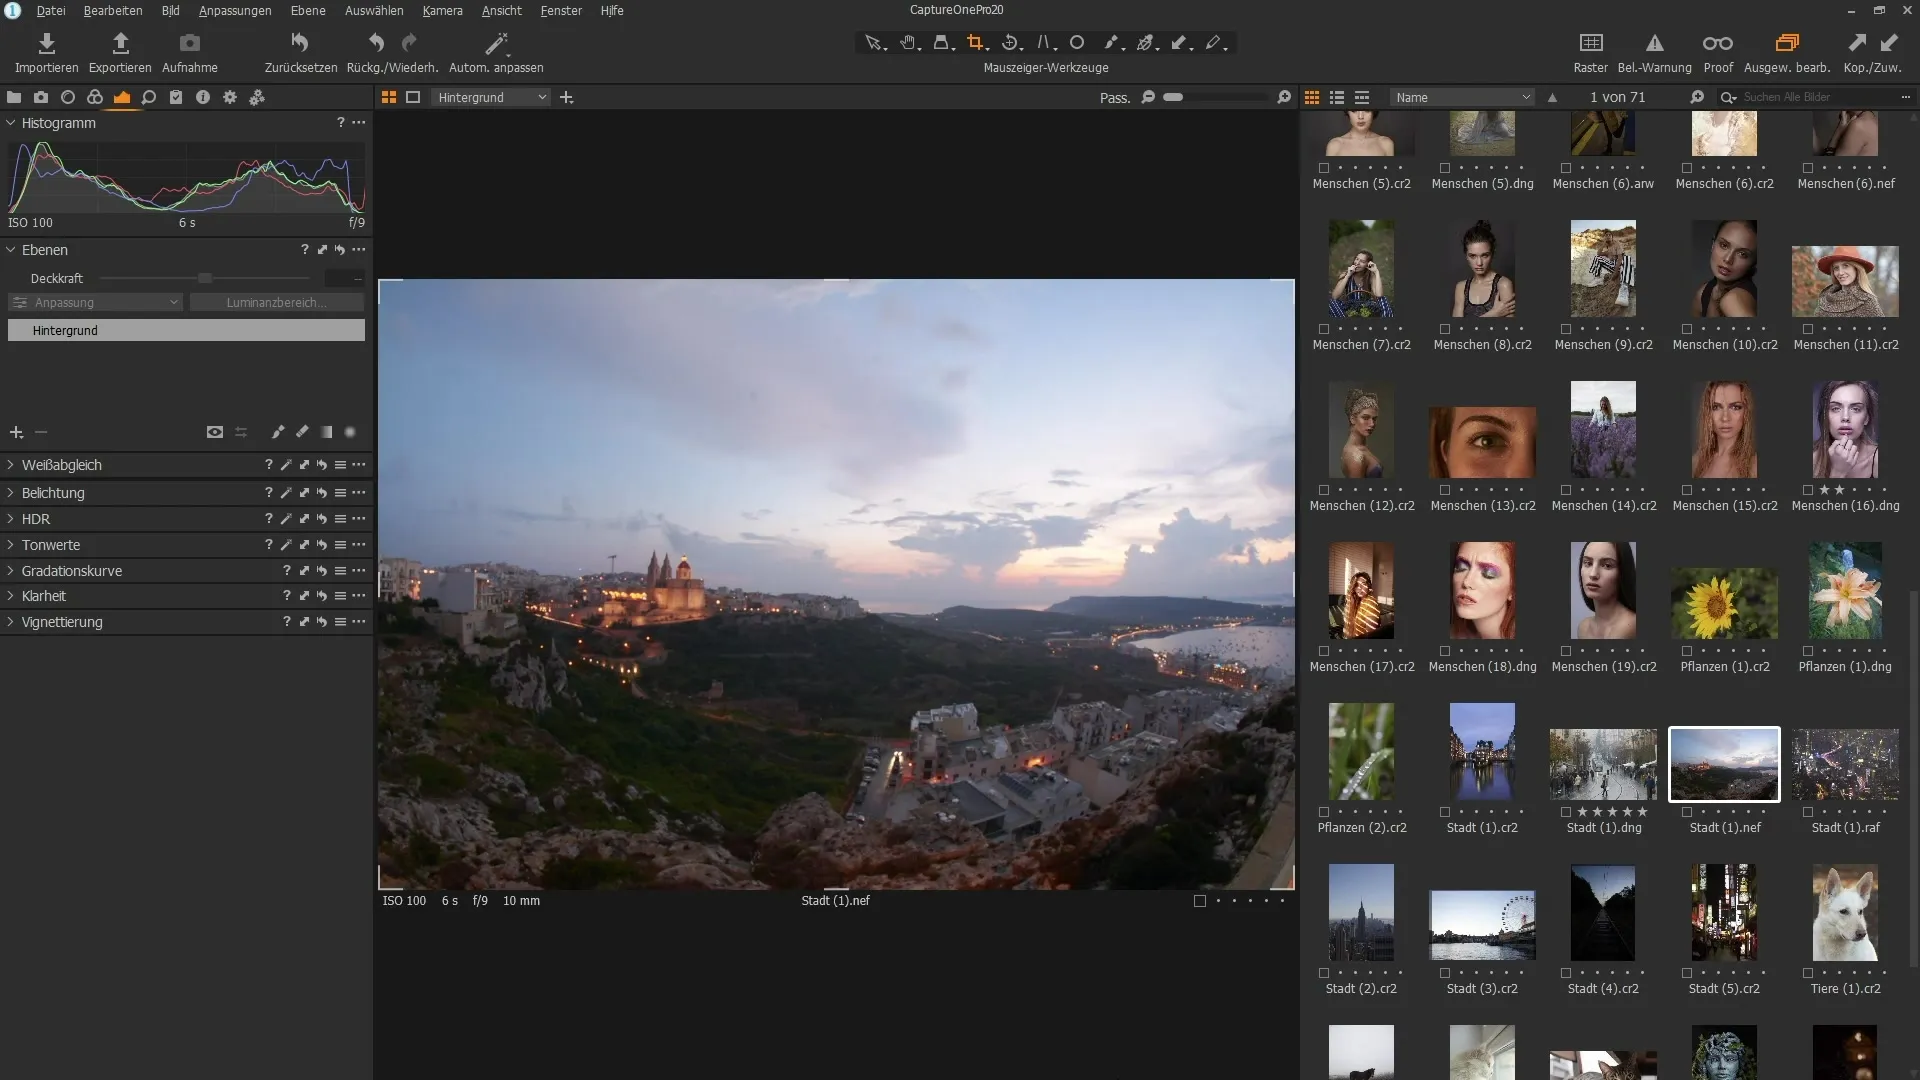
Task: Expand the Weißabgleich panel
Action: click(11, 465)
